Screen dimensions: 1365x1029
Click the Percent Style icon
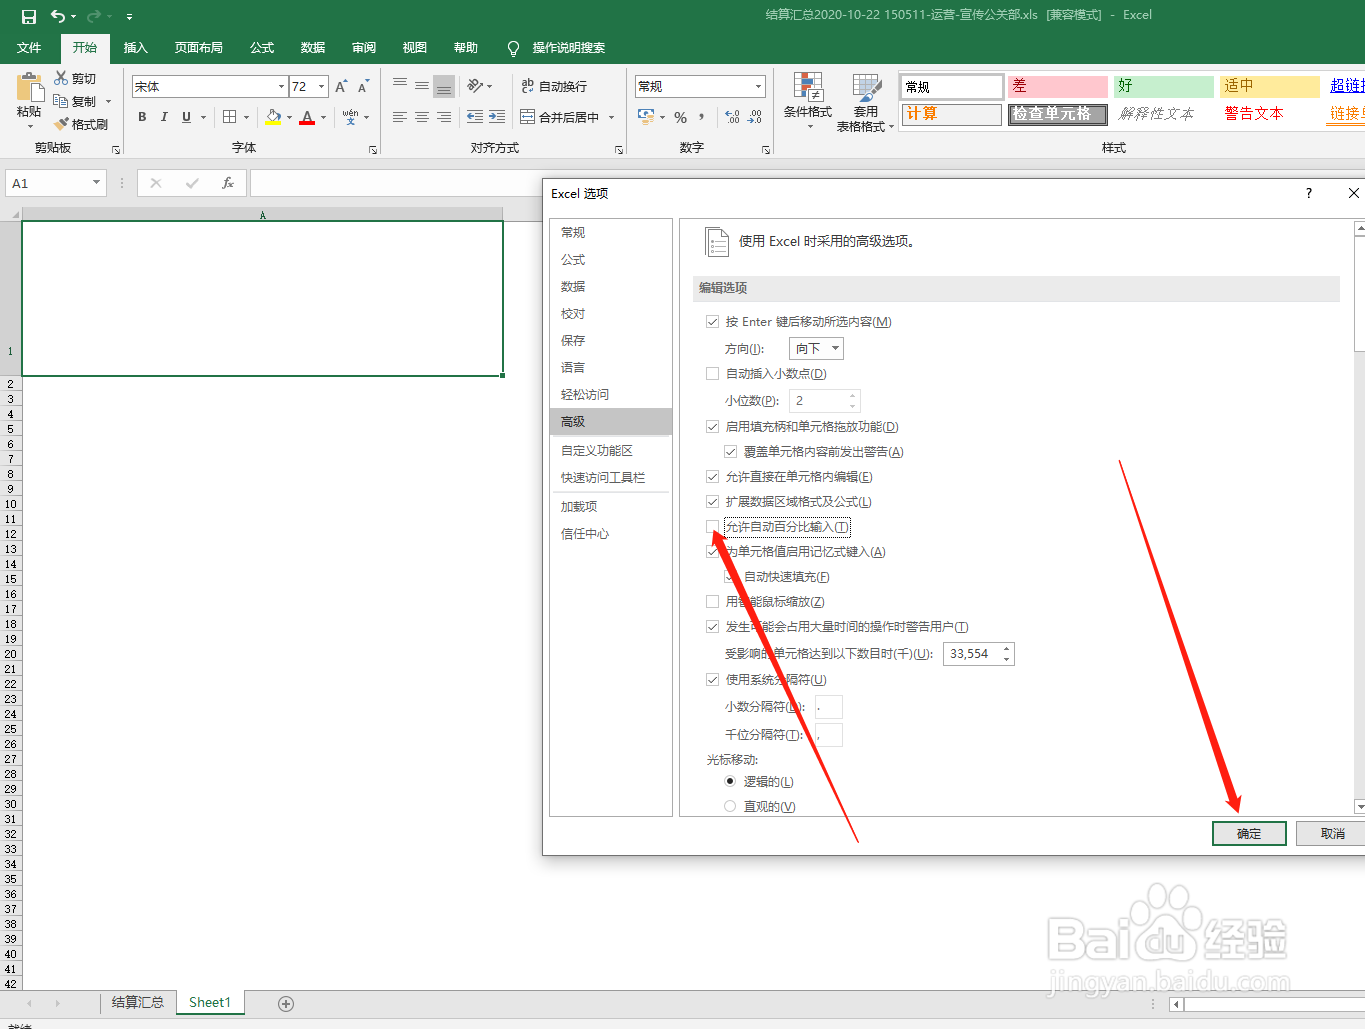[x=680, y=117]
